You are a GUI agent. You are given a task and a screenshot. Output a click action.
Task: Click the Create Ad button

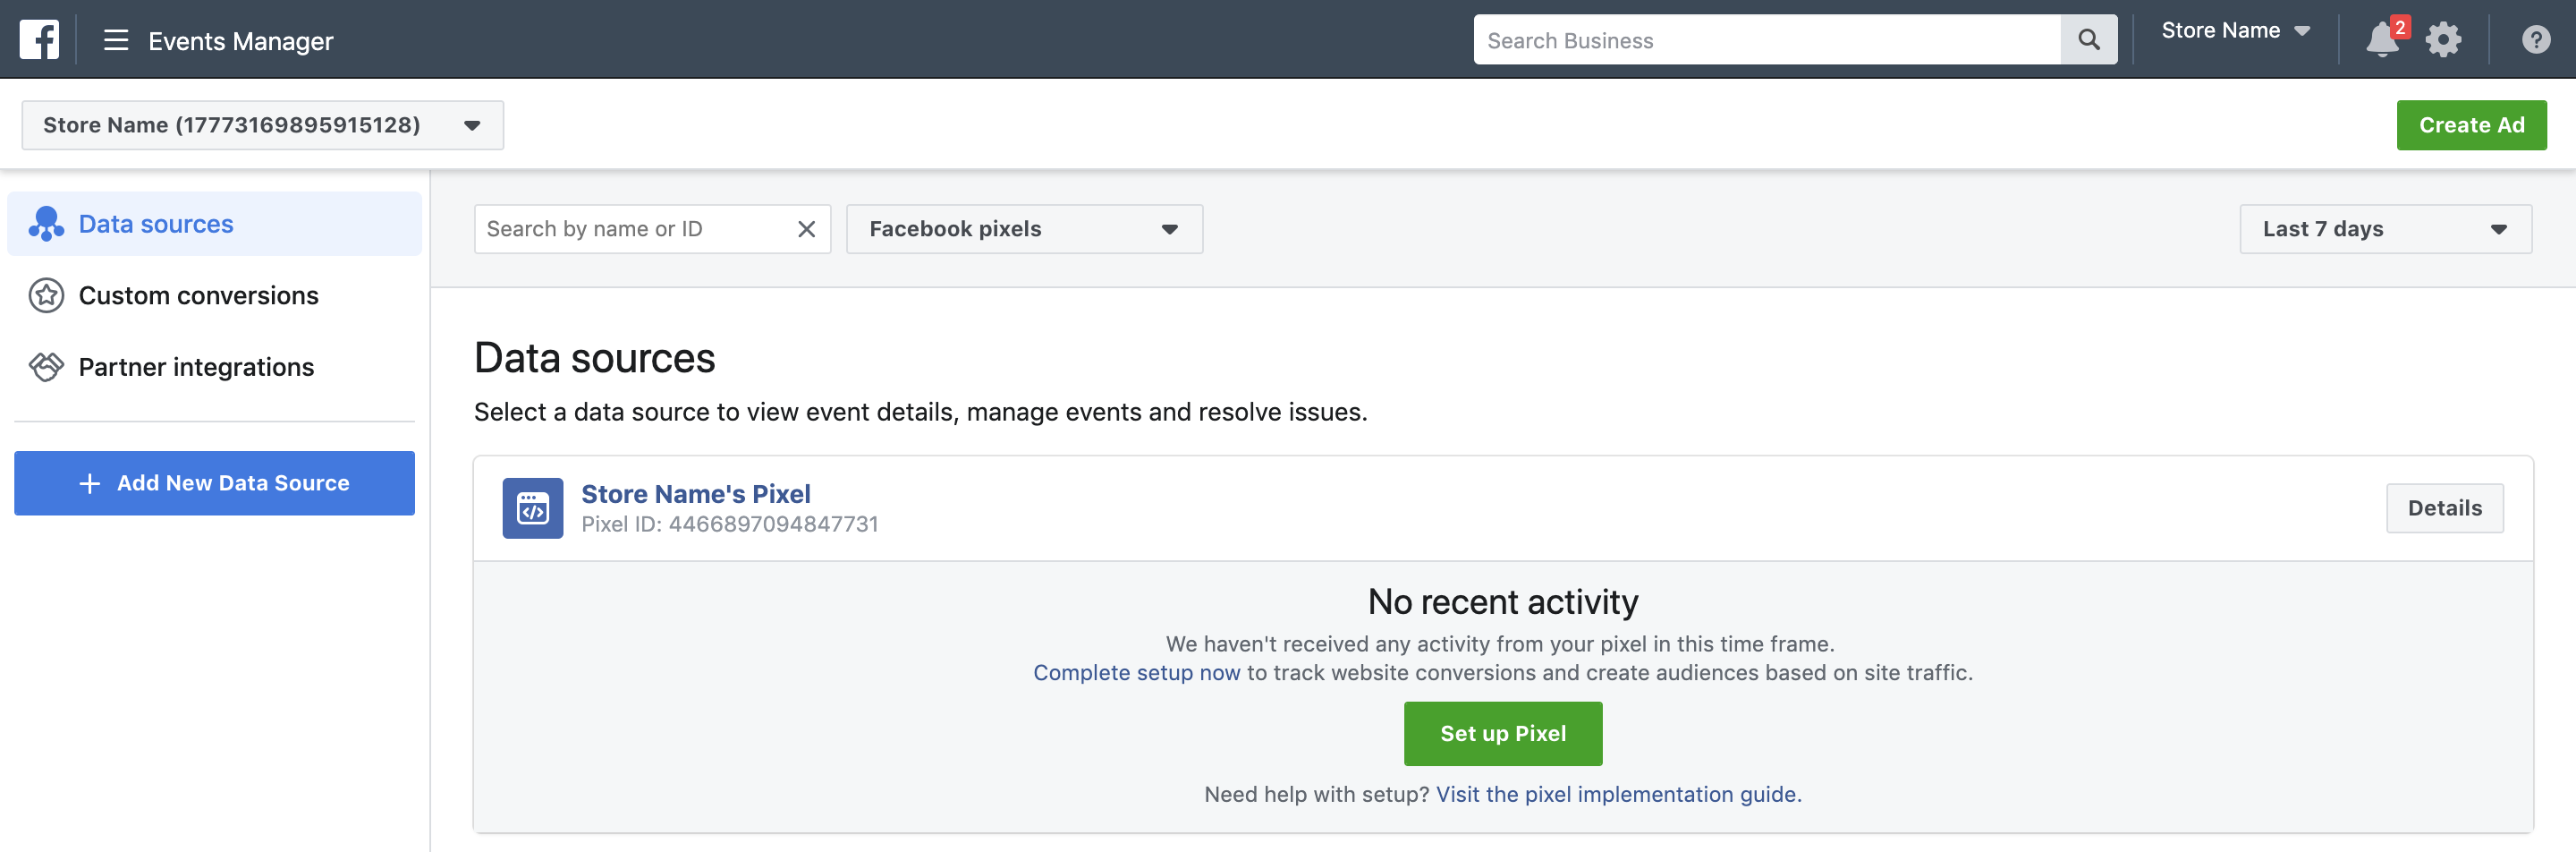pos(2471,125)
